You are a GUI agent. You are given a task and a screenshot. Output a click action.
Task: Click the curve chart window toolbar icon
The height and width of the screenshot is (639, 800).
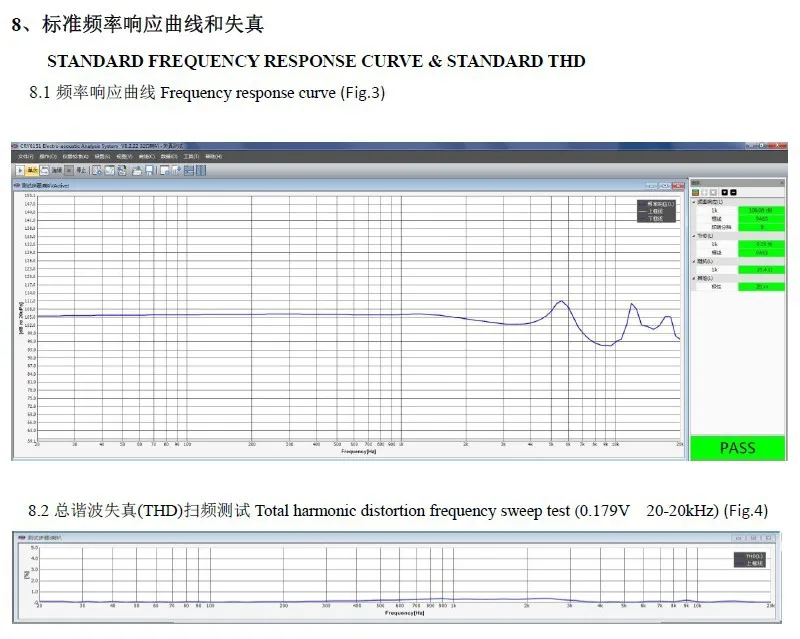[x=109, y=170]
